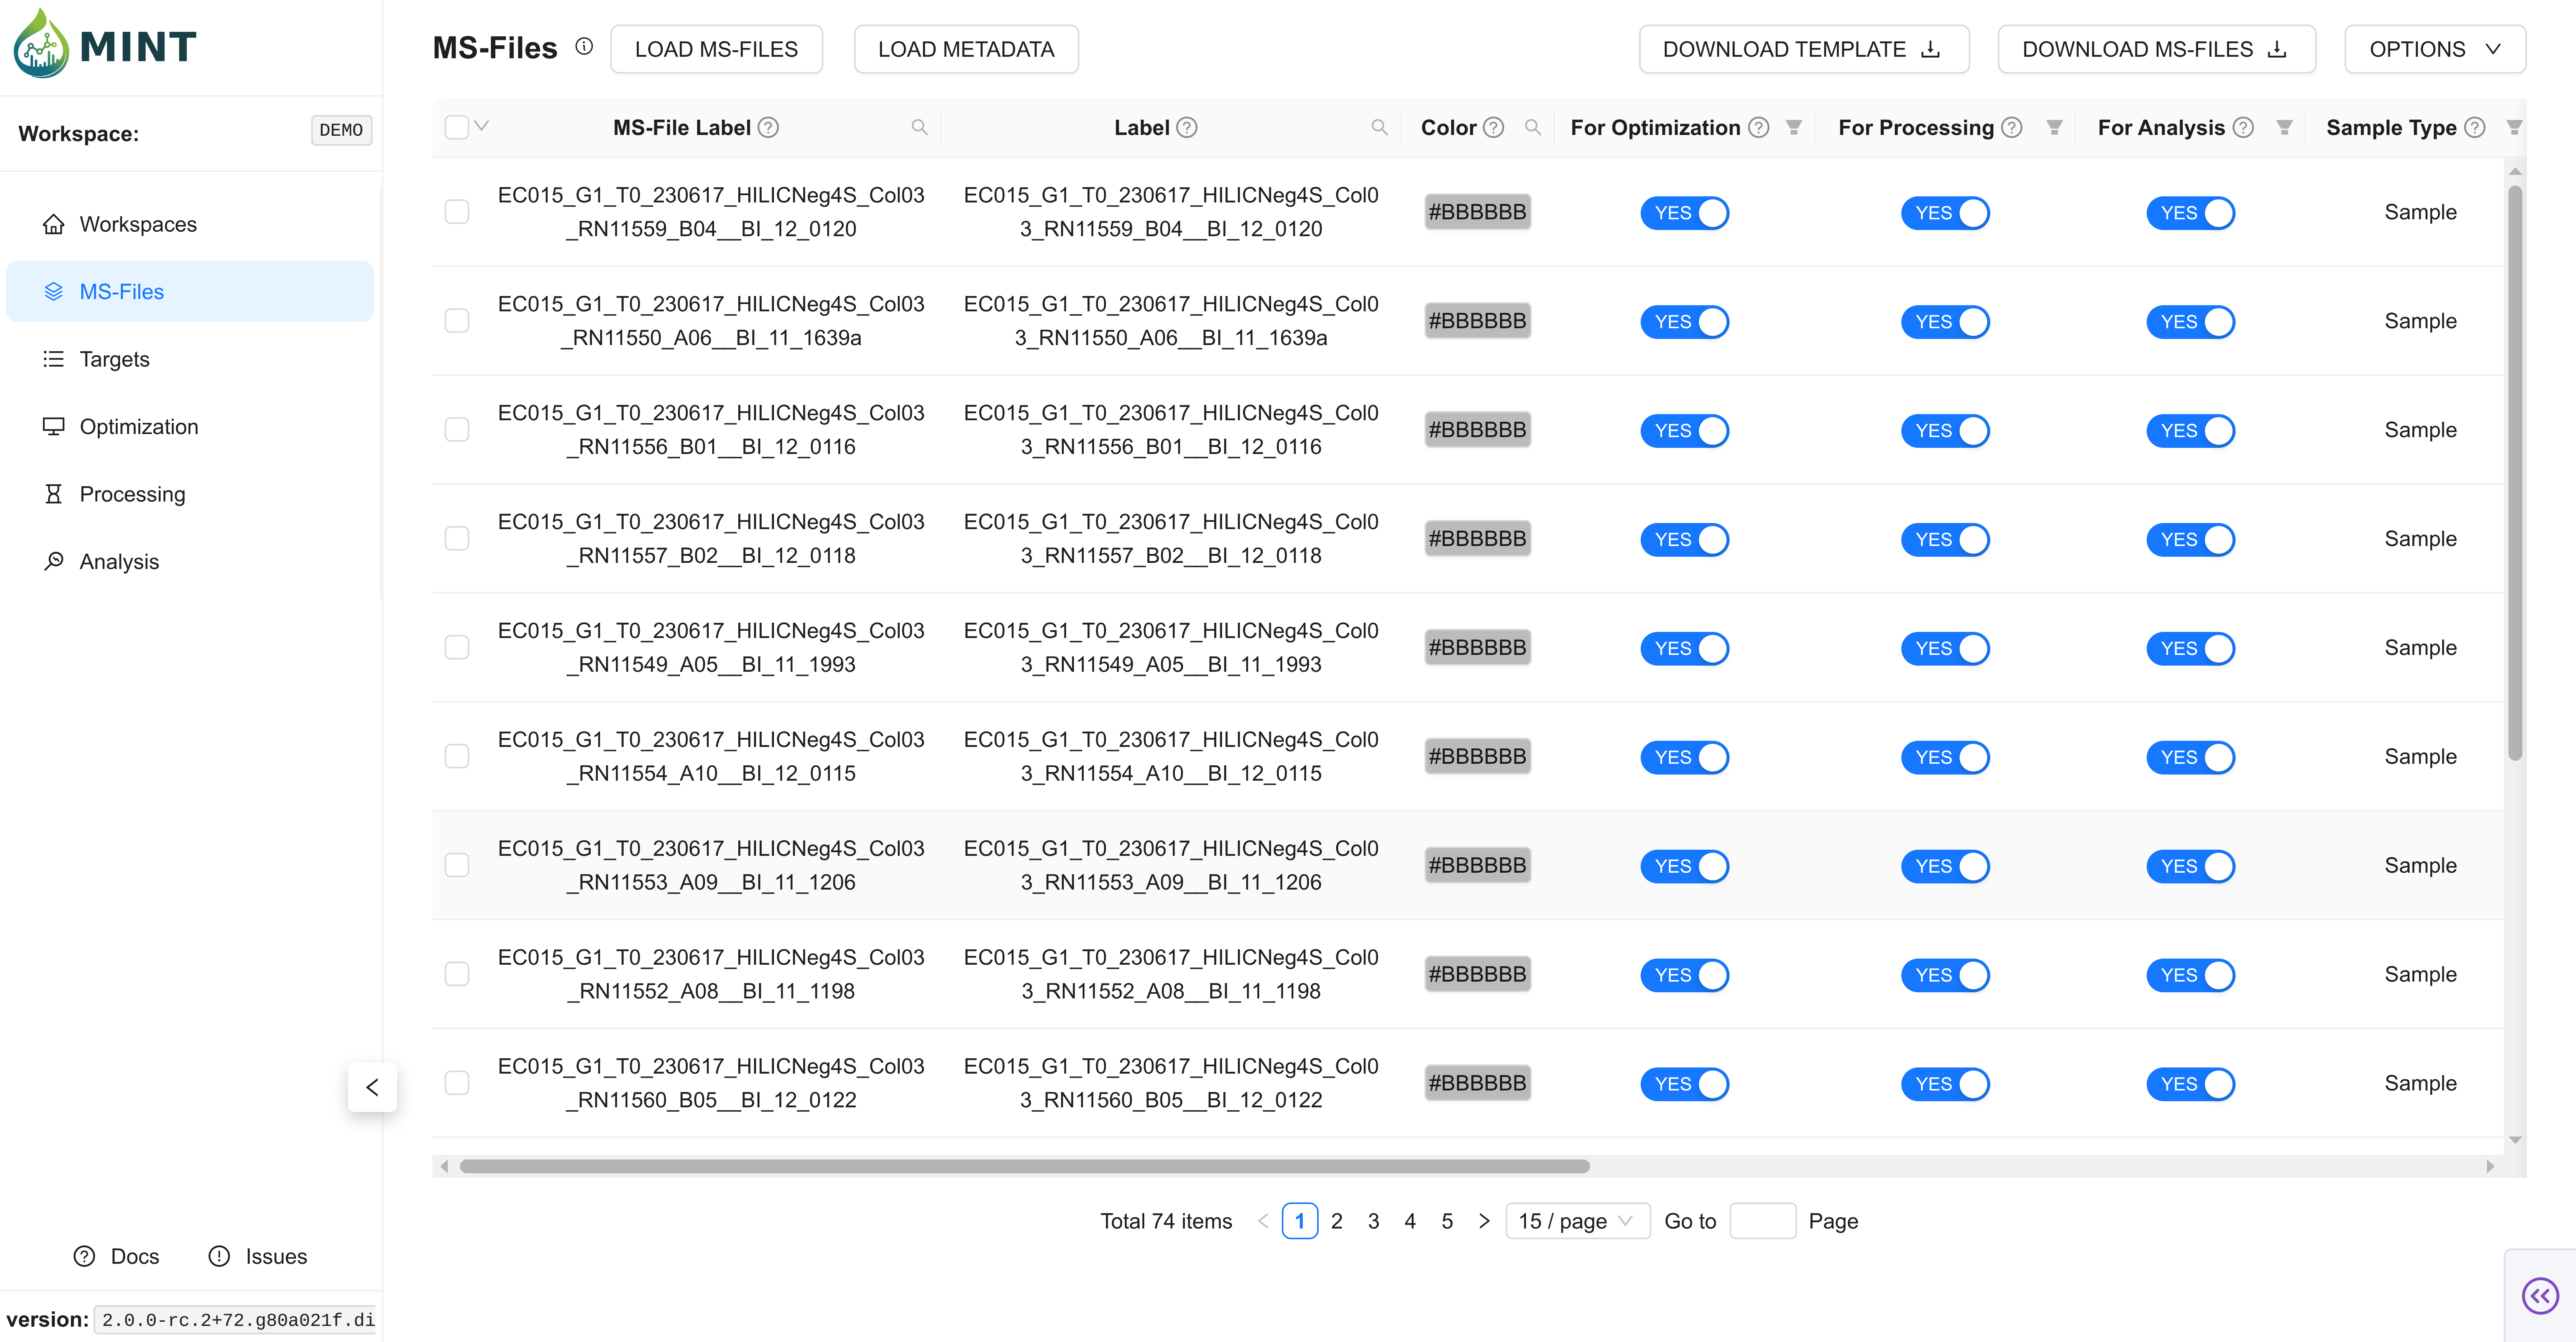Screen dimensions: 2576x1342
Task: Open Targets in the sidebar
Action: click(114, 359)
